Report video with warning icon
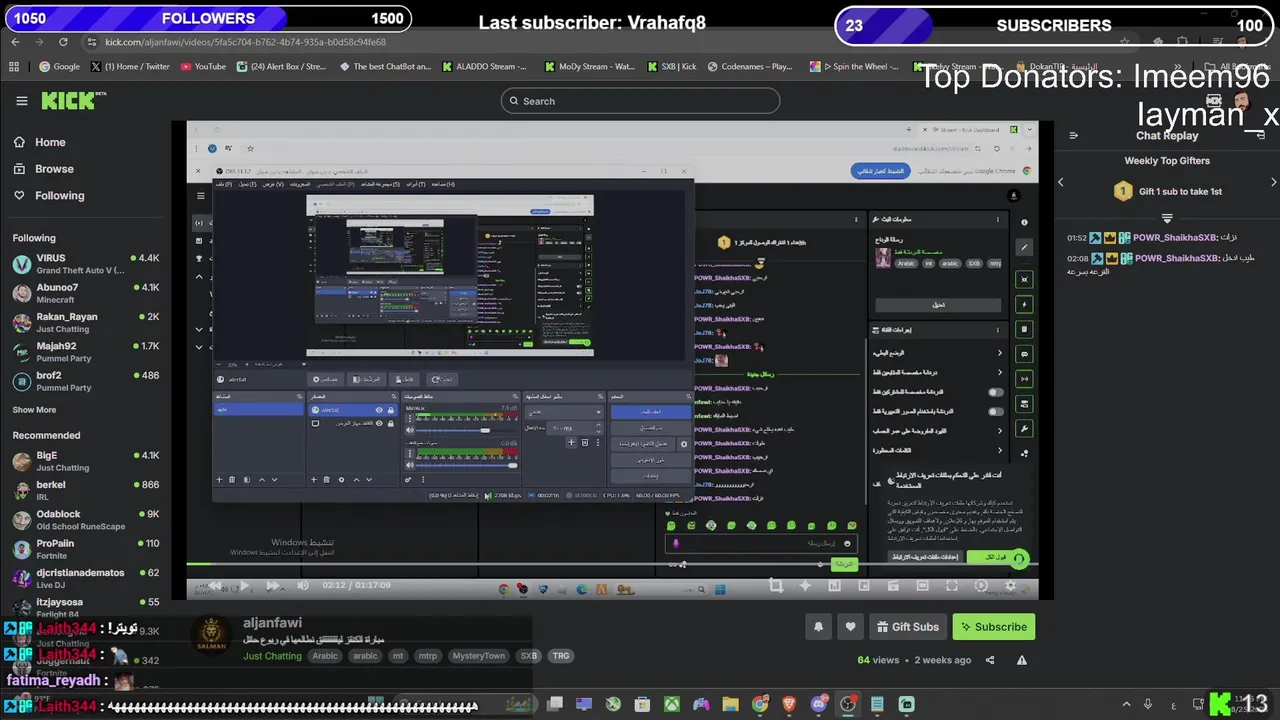The height and width of the screenshot is (720, 1280). click(x=1021, y=660)
